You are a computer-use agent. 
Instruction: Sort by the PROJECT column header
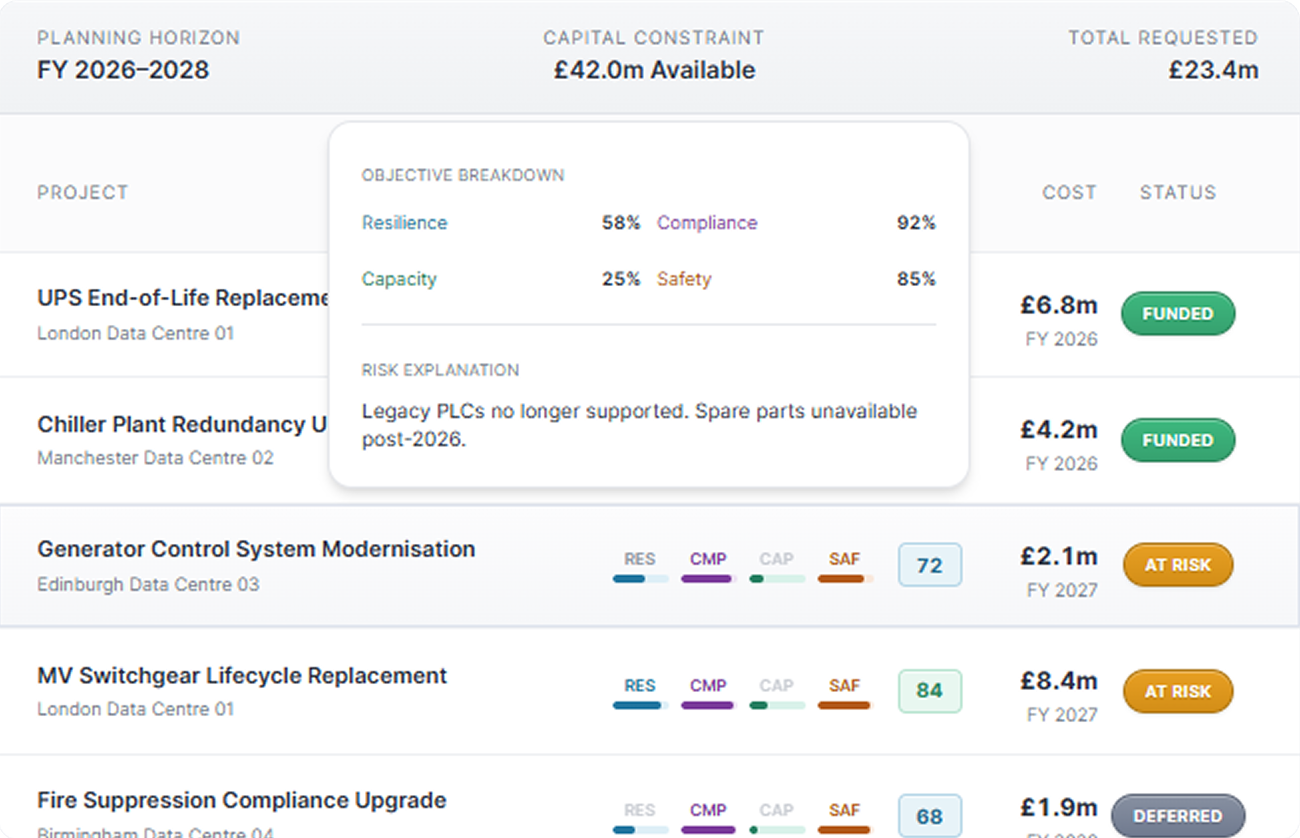tap(82, 192)
